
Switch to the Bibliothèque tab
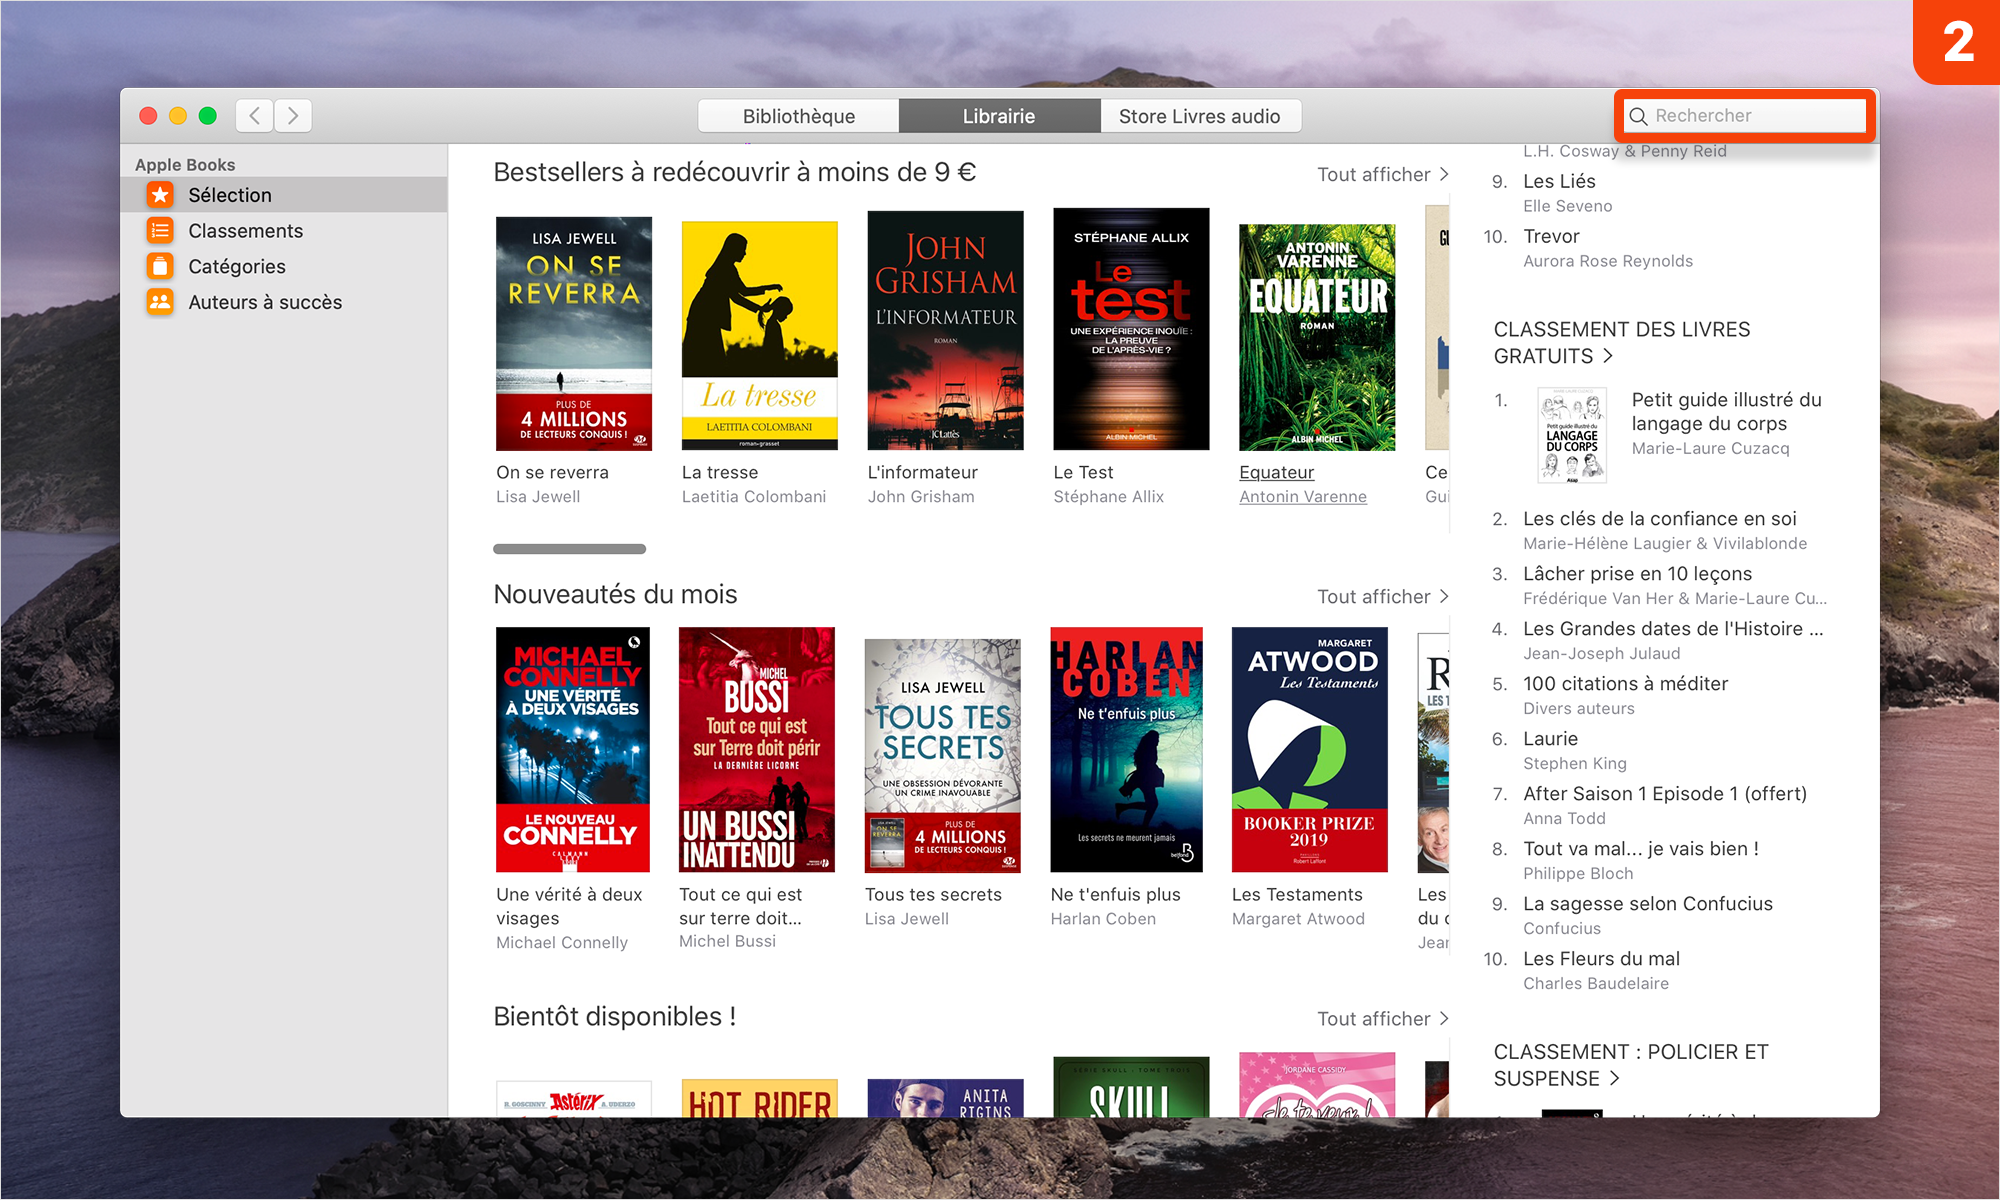[x=798, y=116]
